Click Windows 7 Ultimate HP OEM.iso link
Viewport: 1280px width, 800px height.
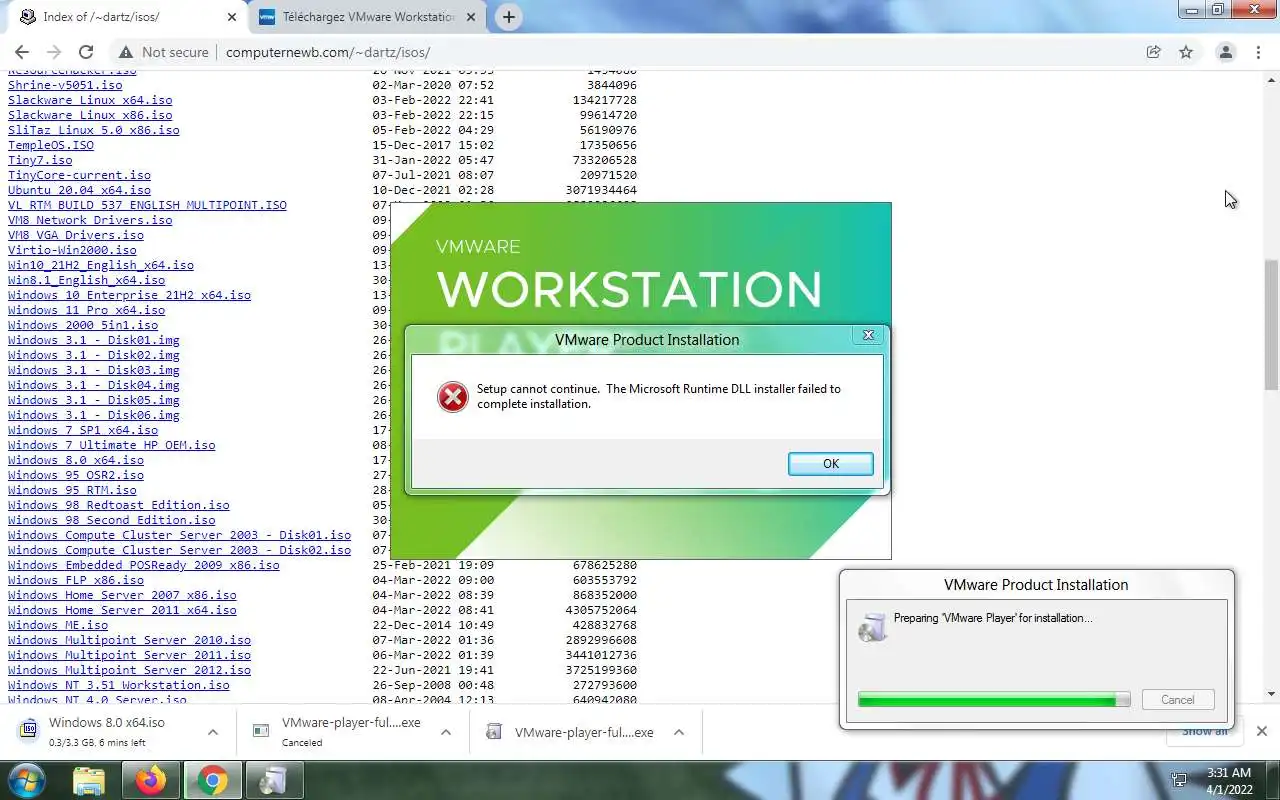click(112, 445)
